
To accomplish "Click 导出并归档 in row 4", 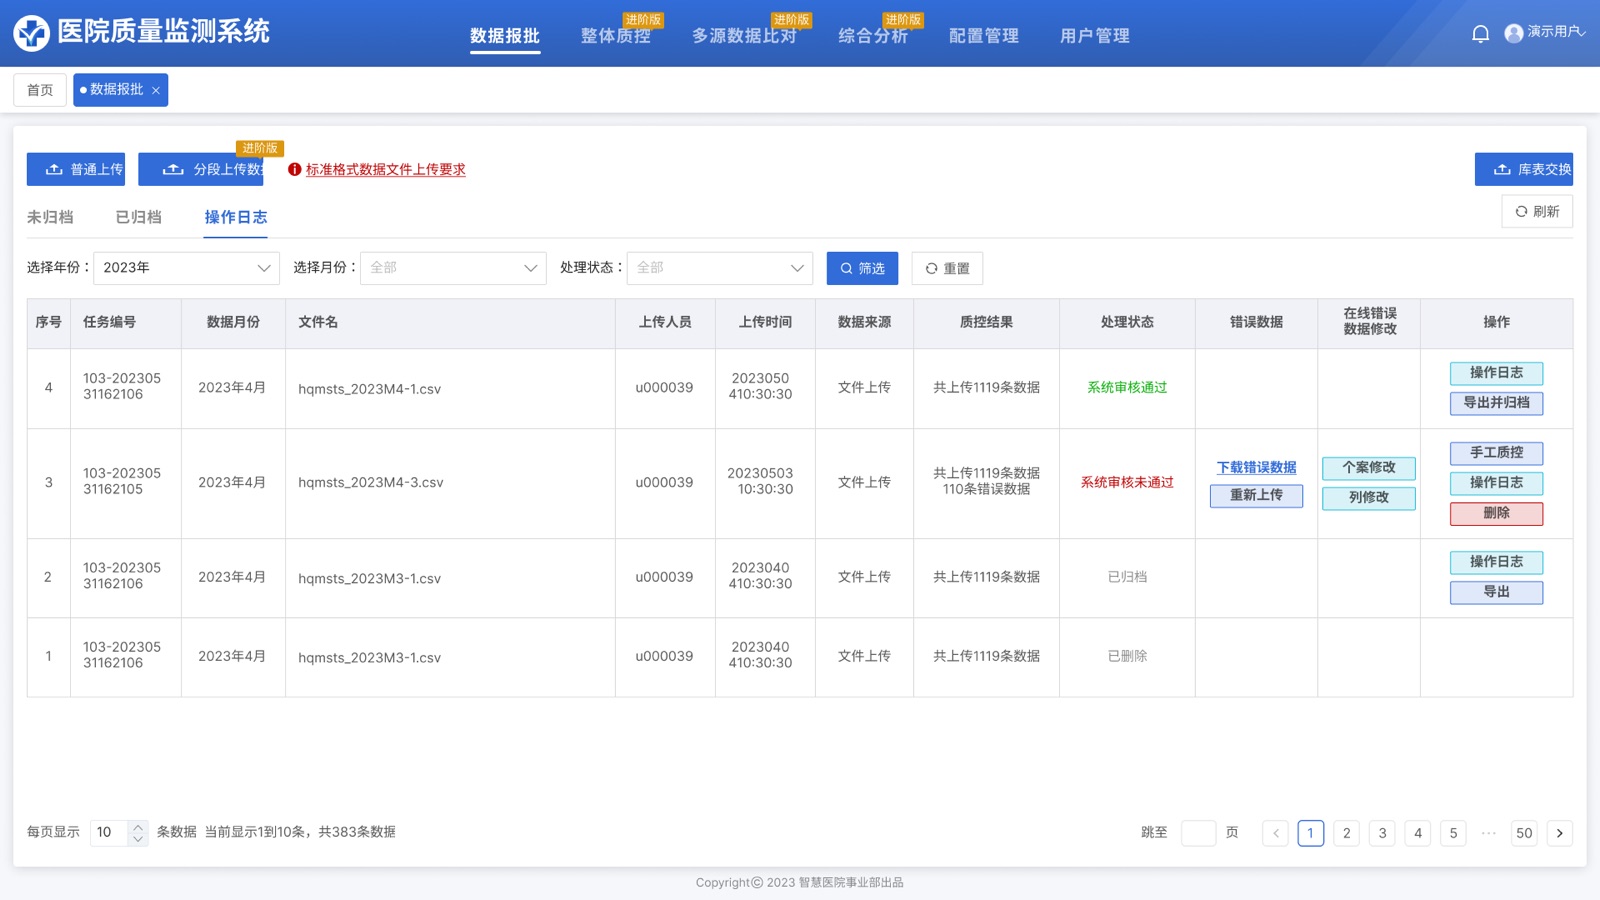I will (x=1497, y=403).
